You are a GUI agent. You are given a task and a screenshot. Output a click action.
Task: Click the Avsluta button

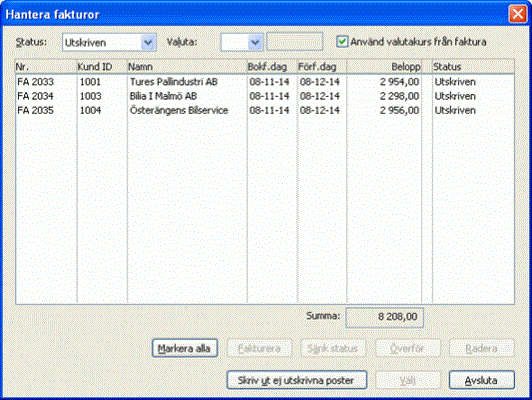pyautogui.click(x=481, y=380)
